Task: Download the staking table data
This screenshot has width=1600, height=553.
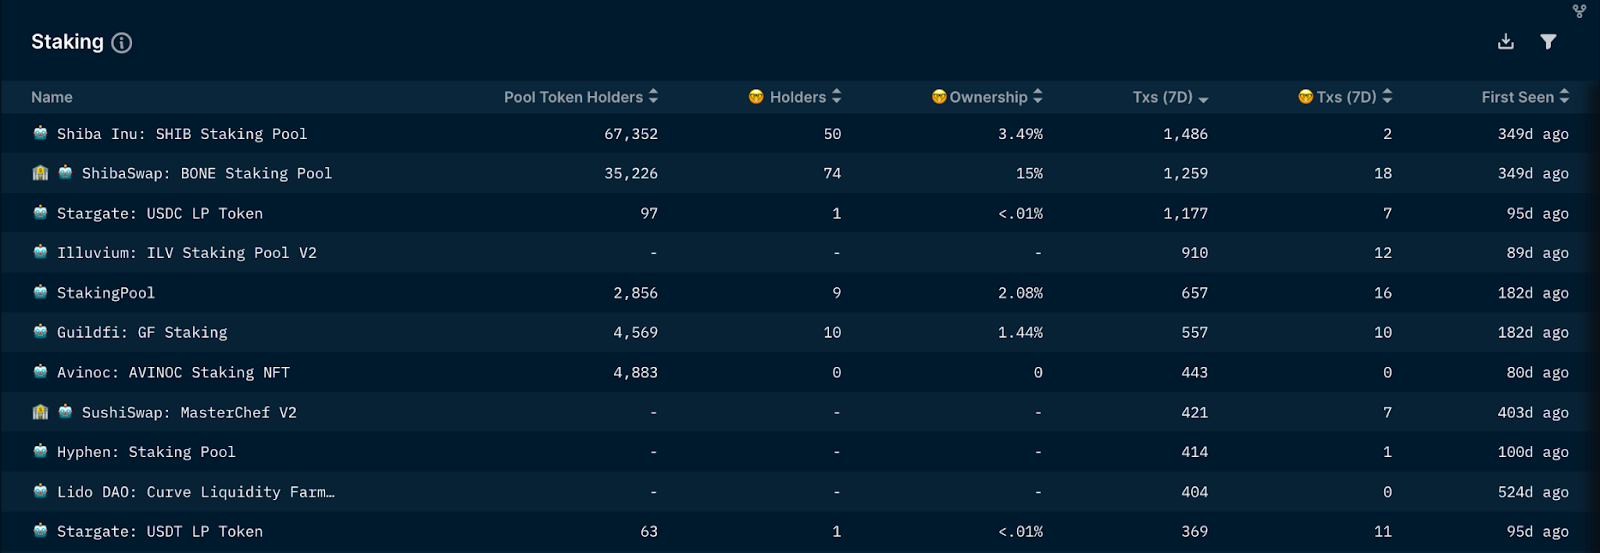Action: point(1506,42)
